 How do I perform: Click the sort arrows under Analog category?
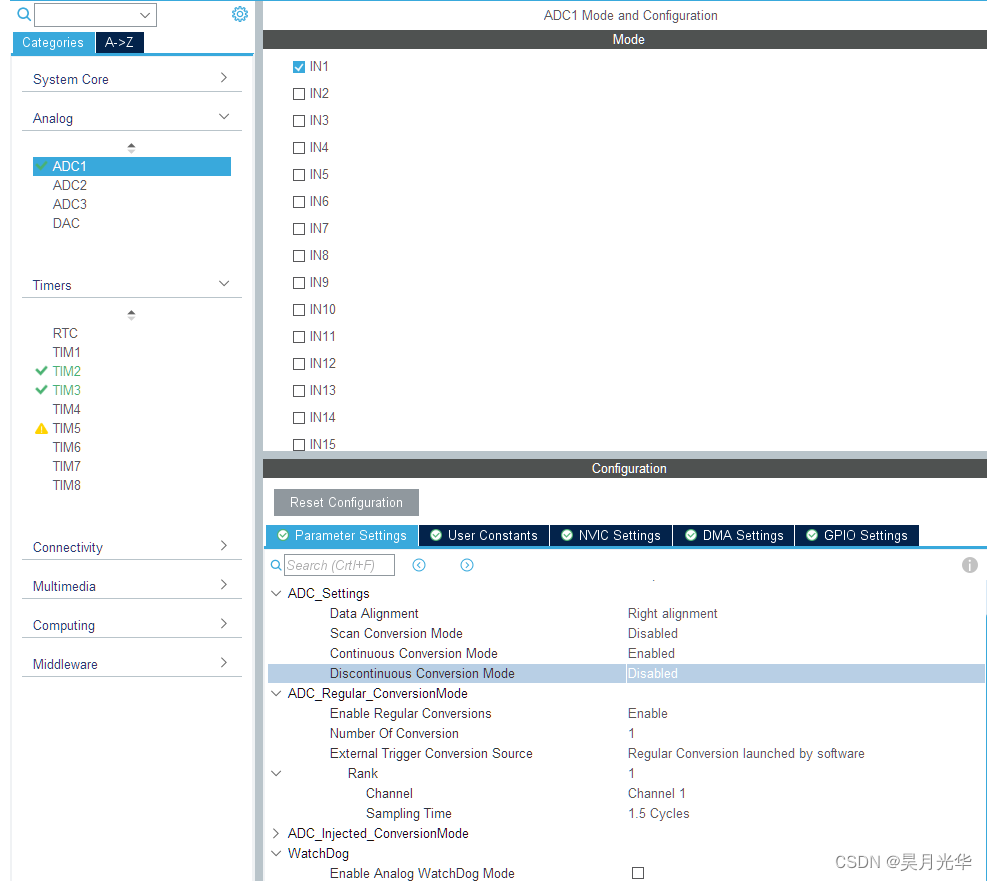[131, 149]
